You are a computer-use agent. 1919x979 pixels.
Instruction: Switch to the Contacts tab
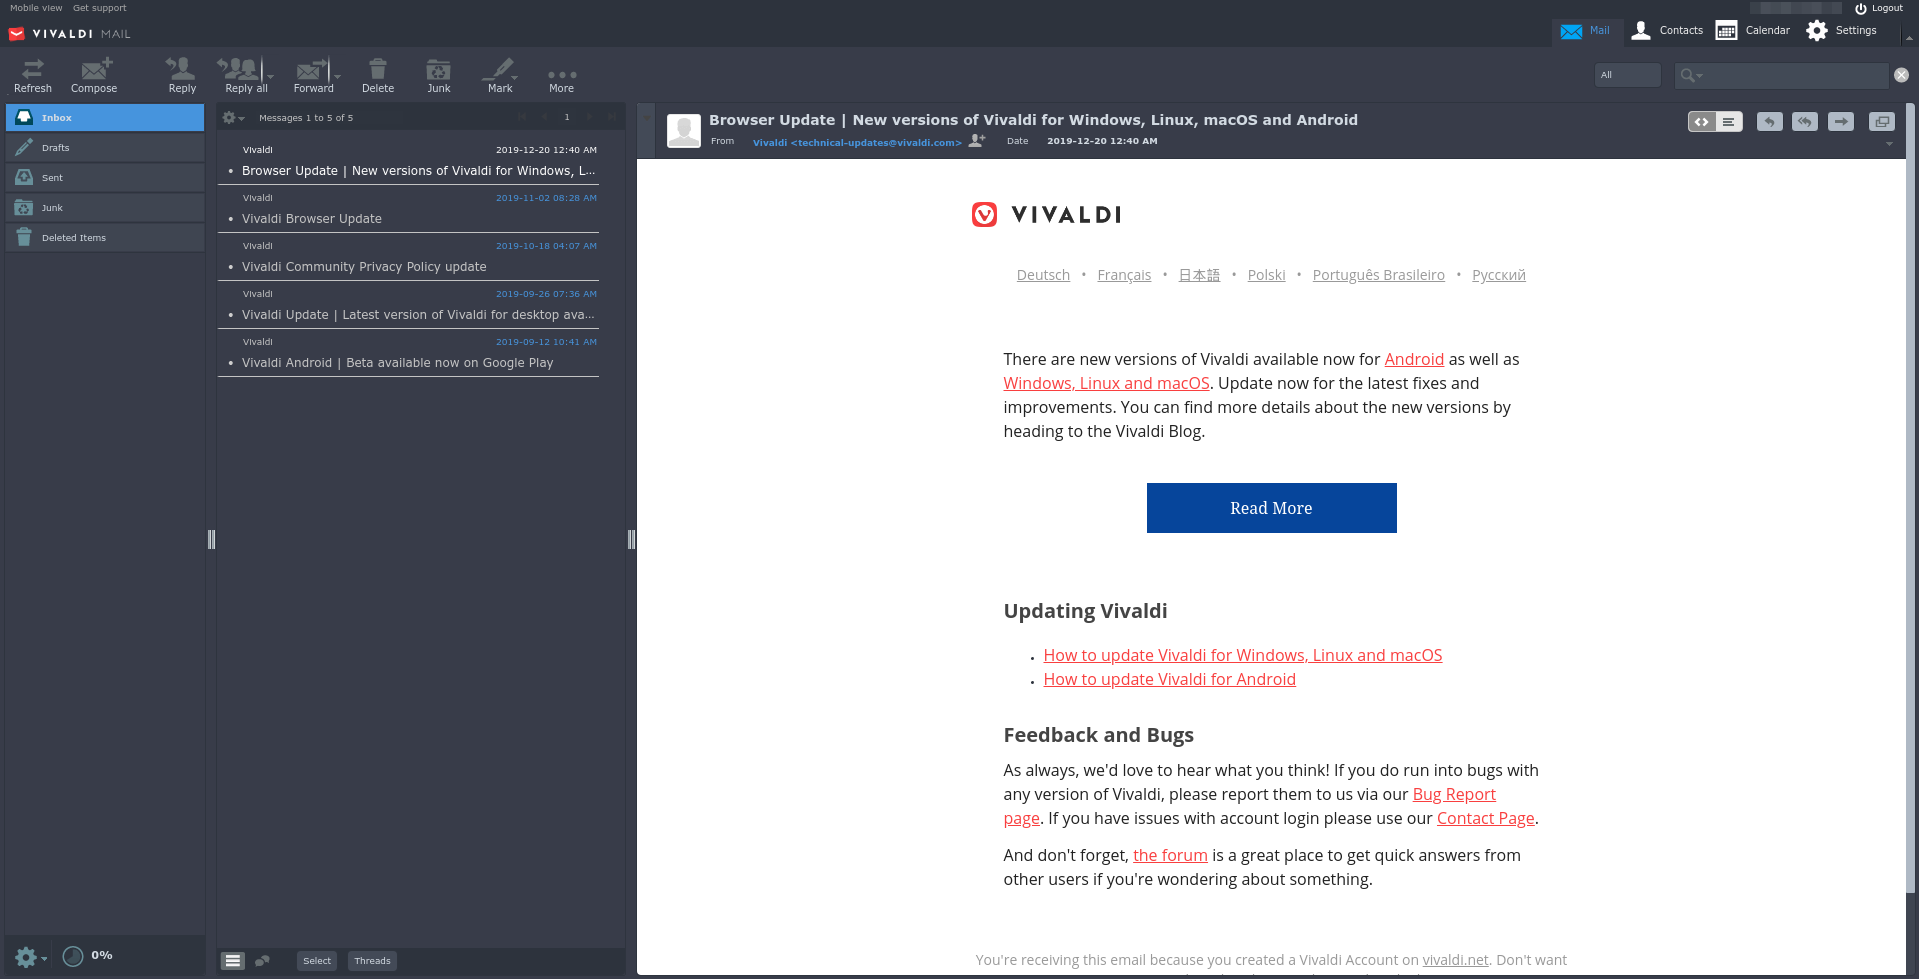click(1666, 30)
